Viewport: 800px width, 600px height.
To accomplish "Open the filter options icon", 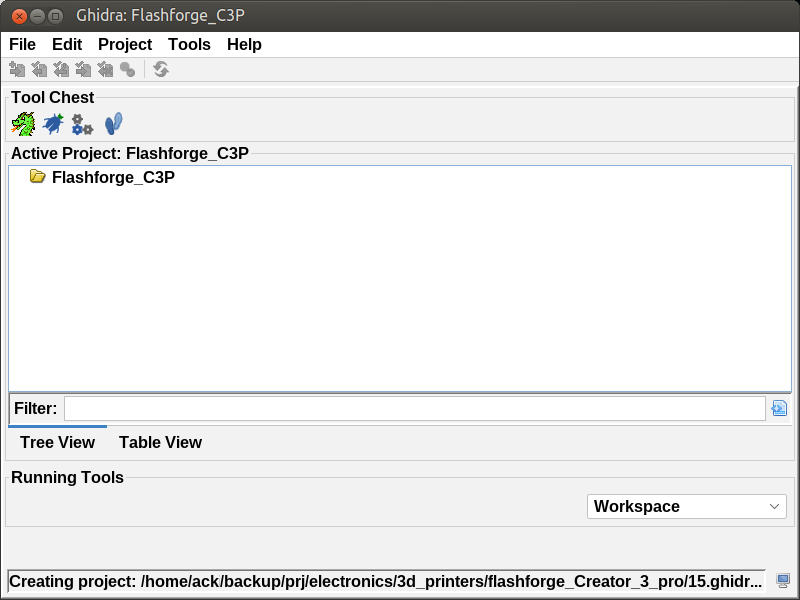I will (x=779, y=408).
